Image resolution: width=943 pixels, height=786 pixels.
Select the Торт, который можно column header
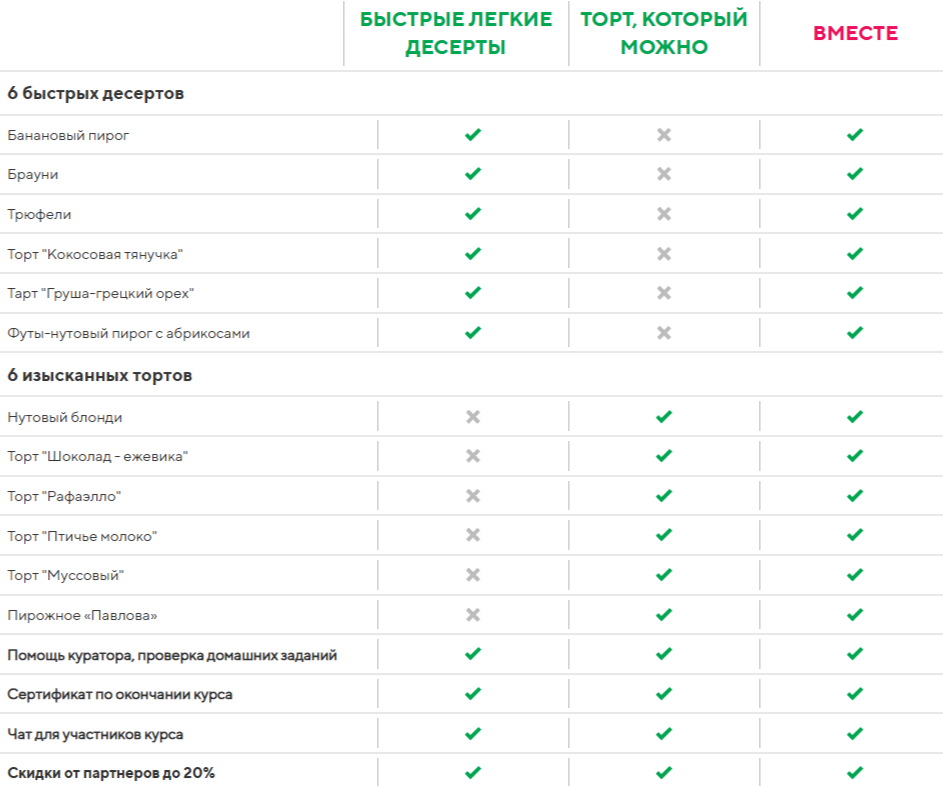[x=664, y=34]
